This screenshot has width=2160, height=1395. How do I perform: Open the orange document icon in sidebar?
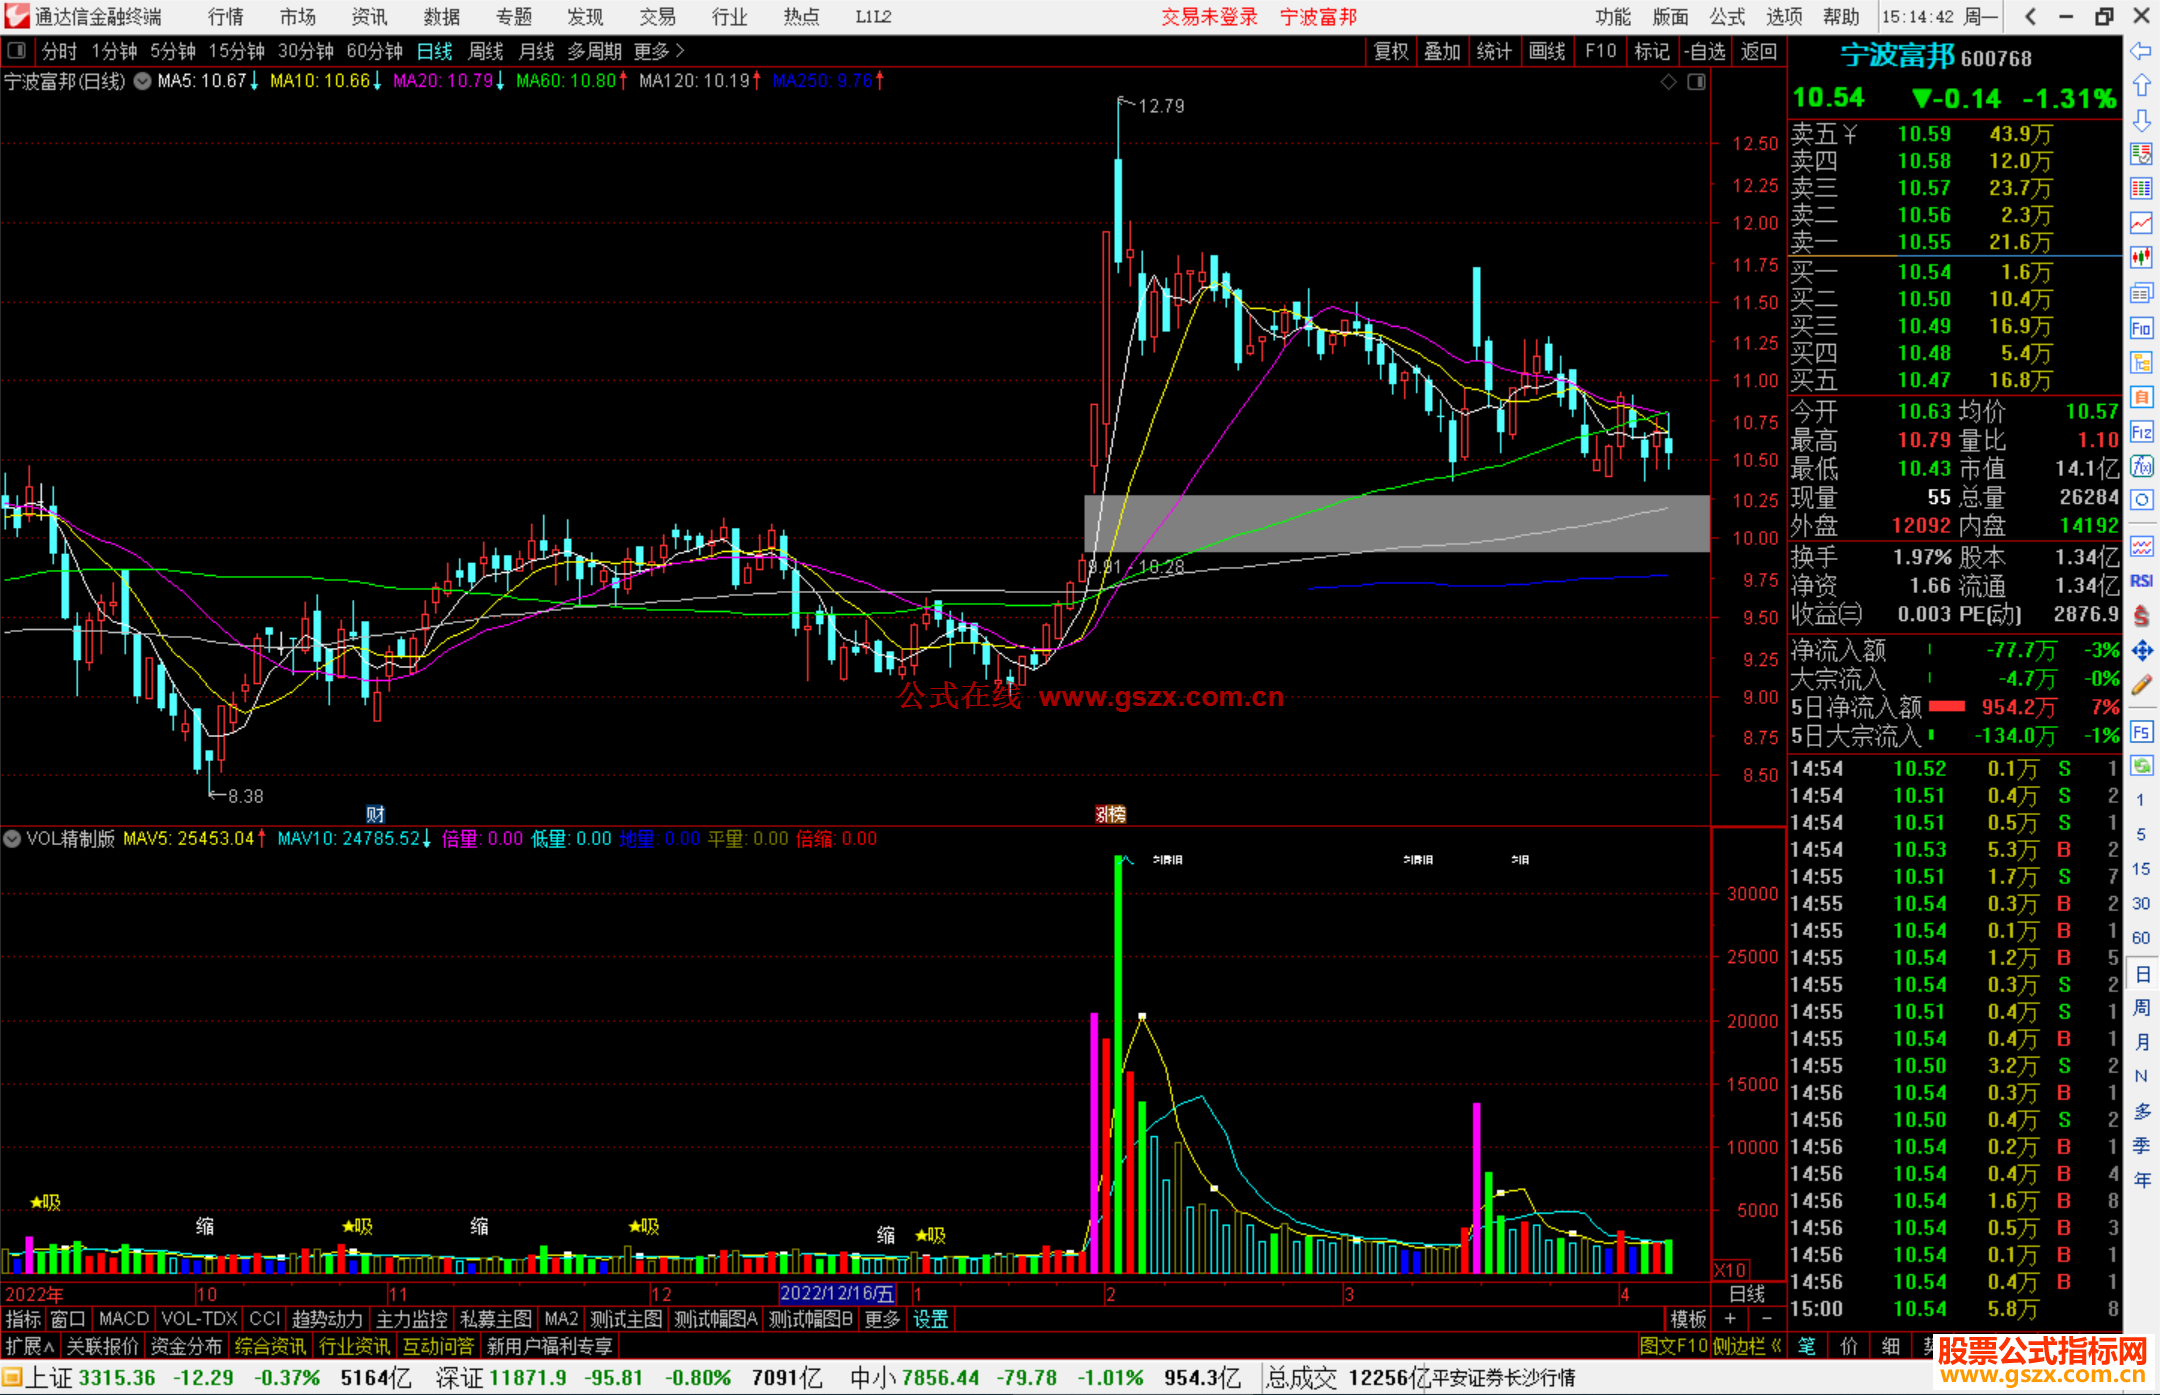[2141, 397]
